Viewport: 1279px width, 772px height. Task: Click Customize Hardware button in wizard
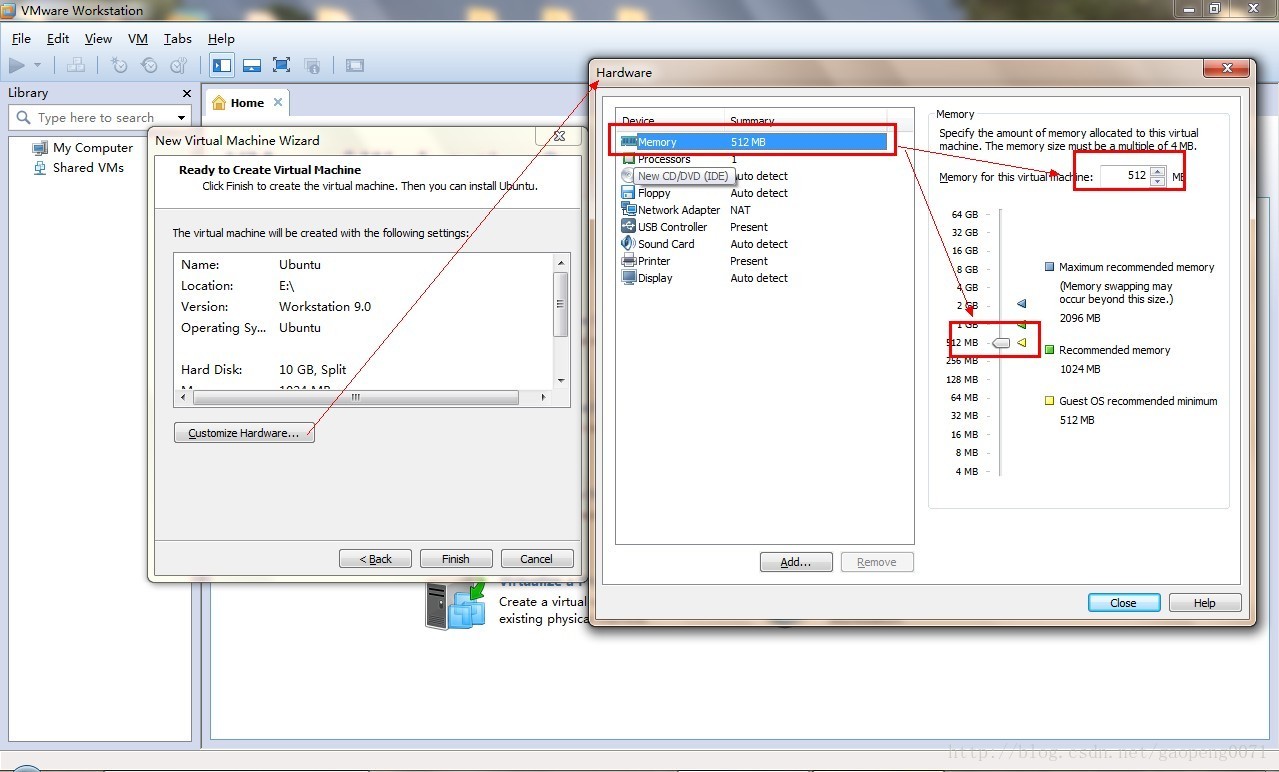[244, 433]
